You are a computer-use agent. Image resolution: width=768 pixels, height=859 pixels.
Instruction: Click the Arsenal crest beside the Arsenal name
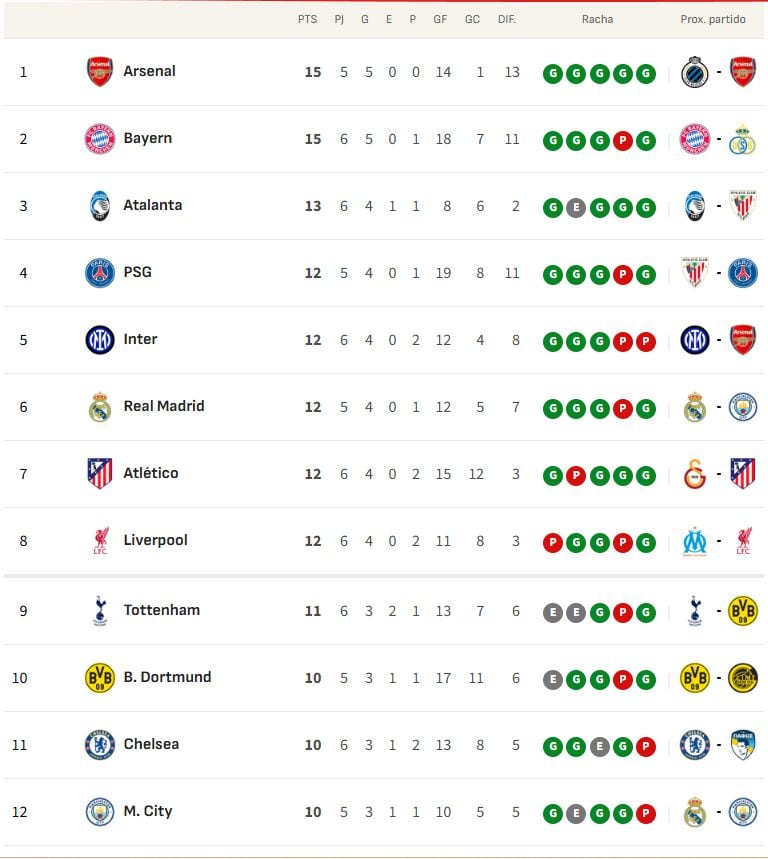click(100, 72)
